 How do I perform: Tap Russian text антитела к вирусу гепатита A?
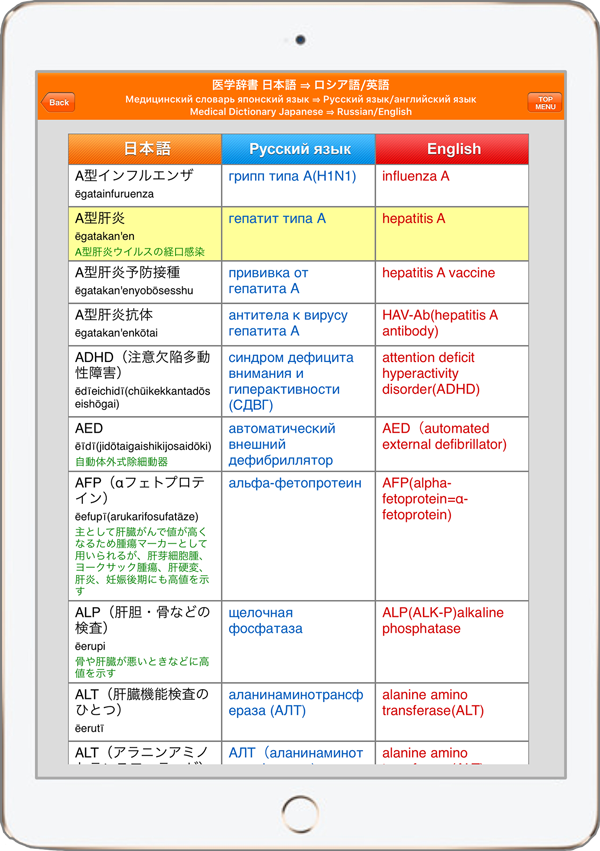288,323
